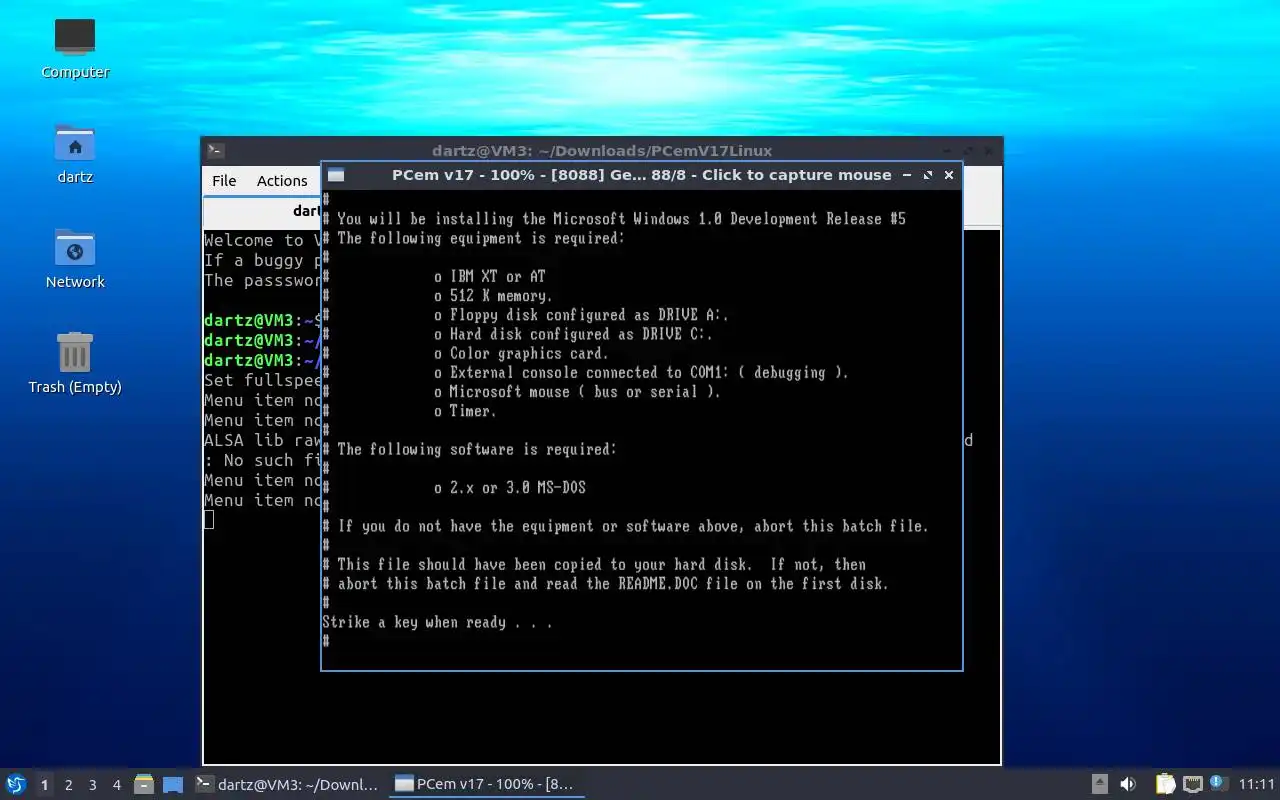Image resolution: width=1280 pixels, height=800 pixels.
Task: Click the removable media eject tray icon
Action: [x=1100, y=784]
